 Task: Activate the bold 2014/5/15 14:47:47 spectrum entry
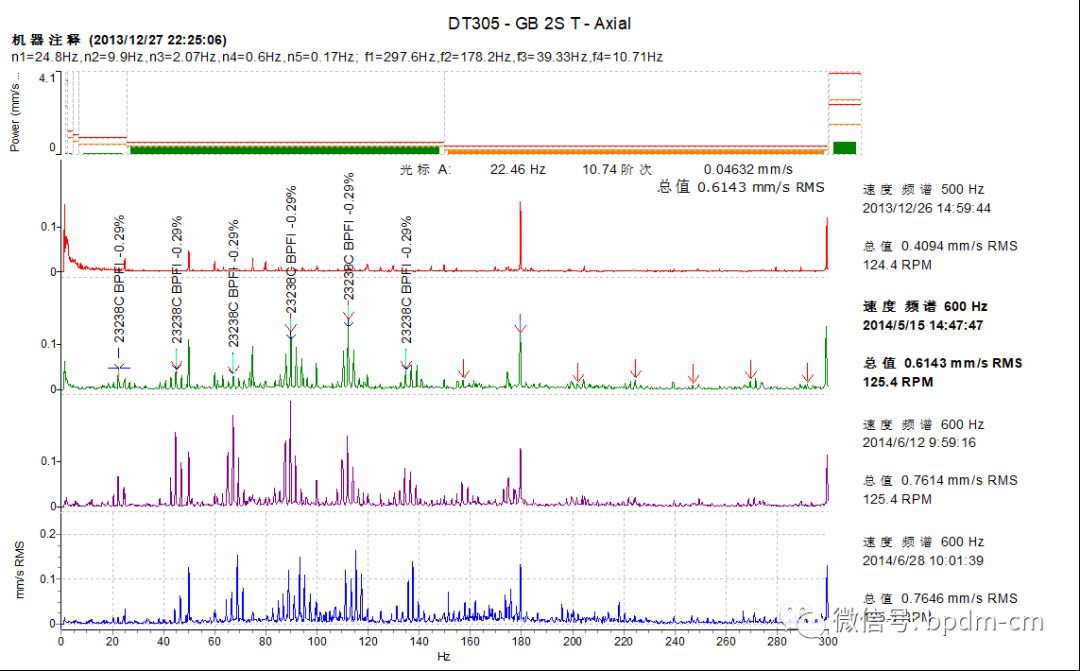click(x=922, y=325)
